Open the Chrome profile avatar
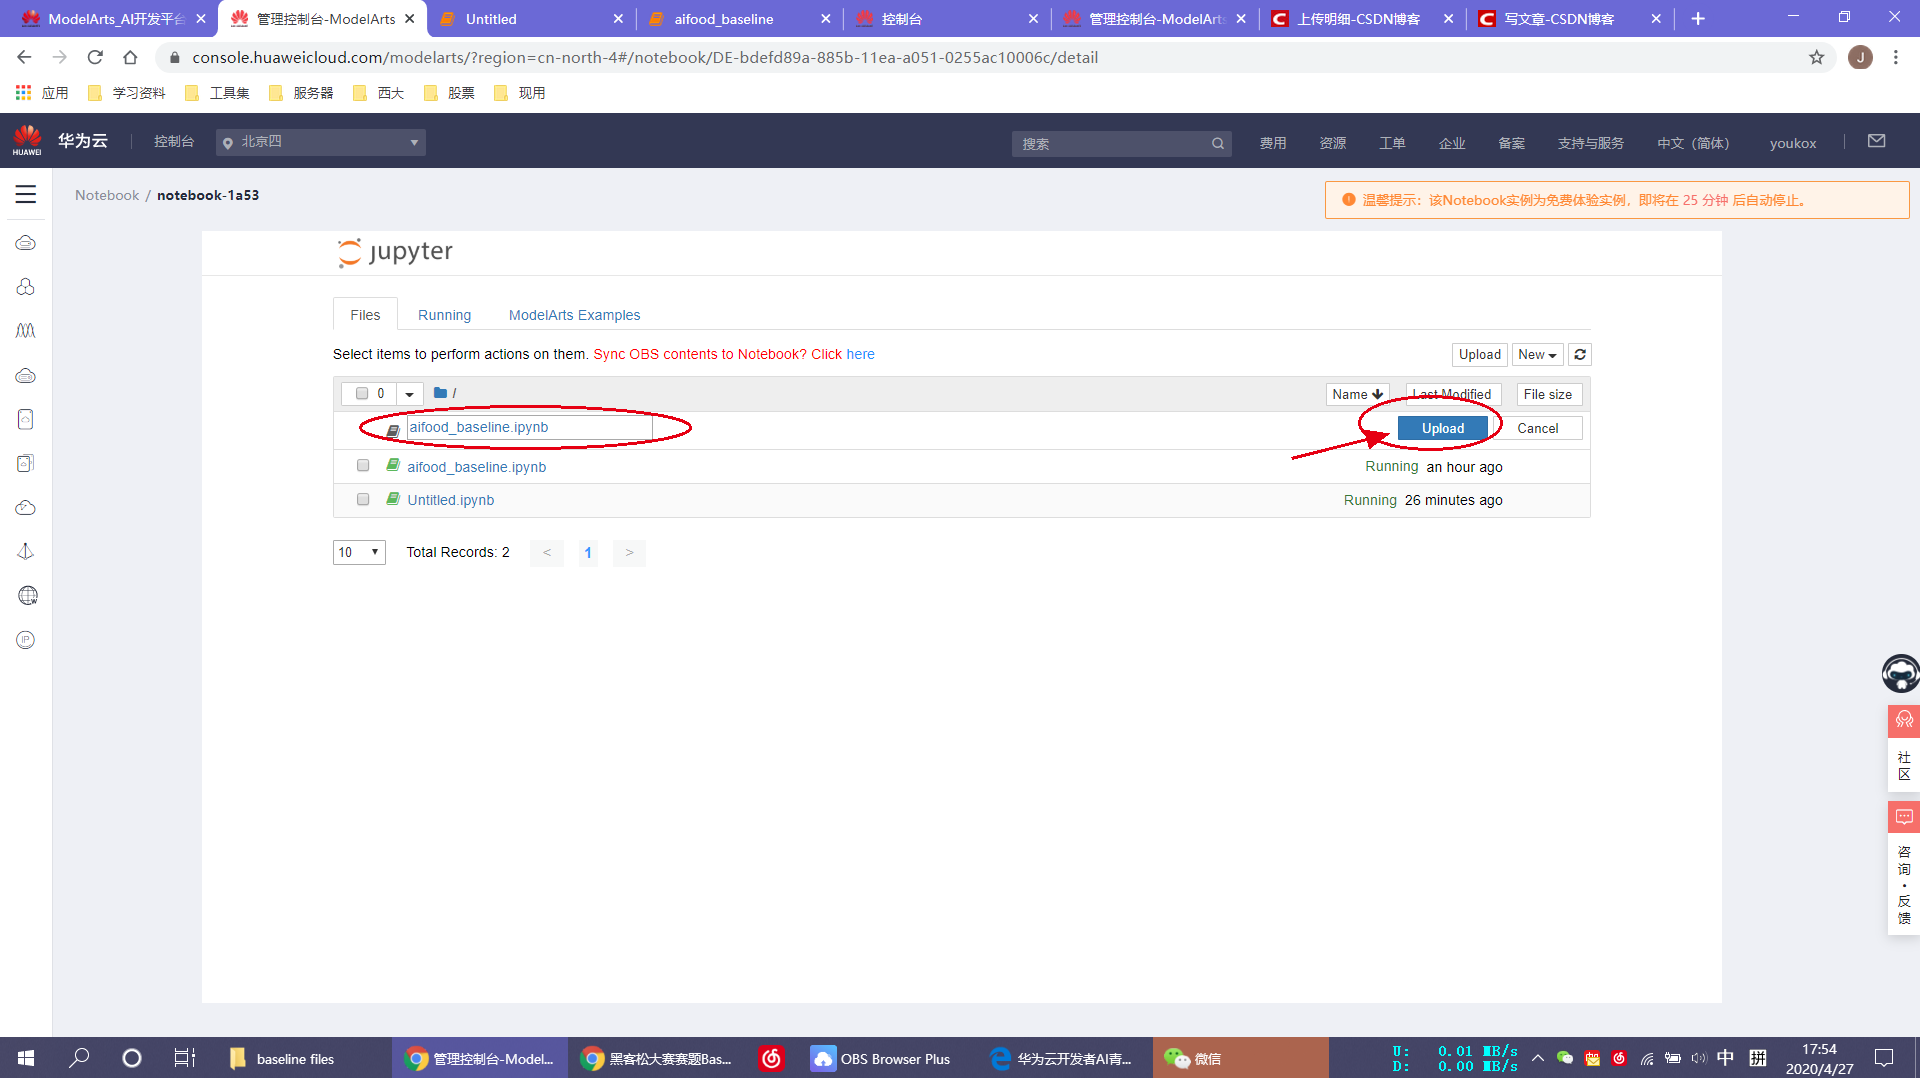The image size is (1920, 1078). [1860, 58]
